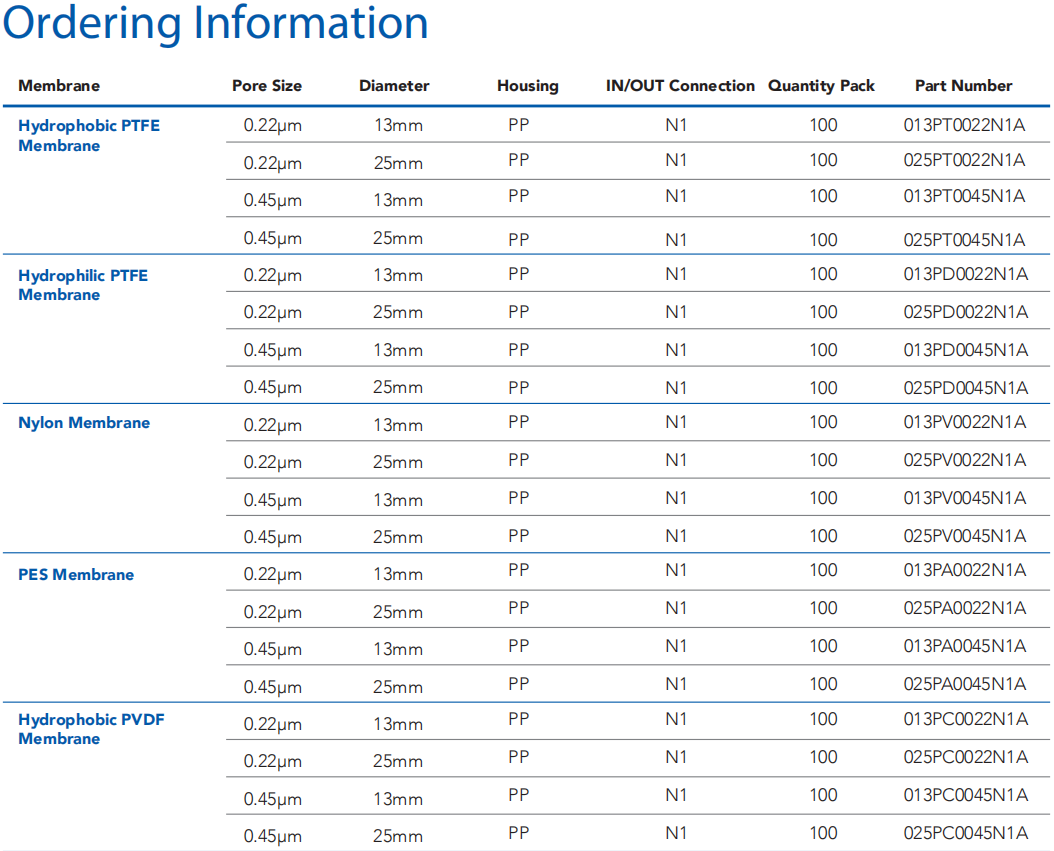
Task: Select part number 013PD0045N1A
Action: point(966,350)
